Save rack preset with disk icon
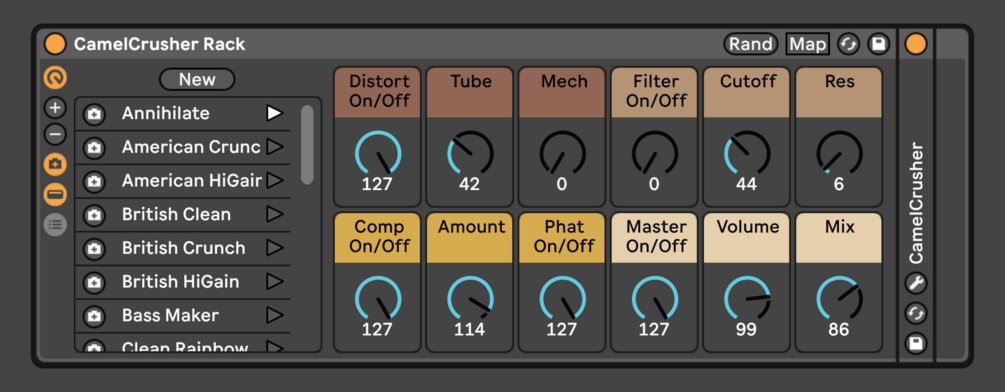1005x392 pixels. [879, 44]
